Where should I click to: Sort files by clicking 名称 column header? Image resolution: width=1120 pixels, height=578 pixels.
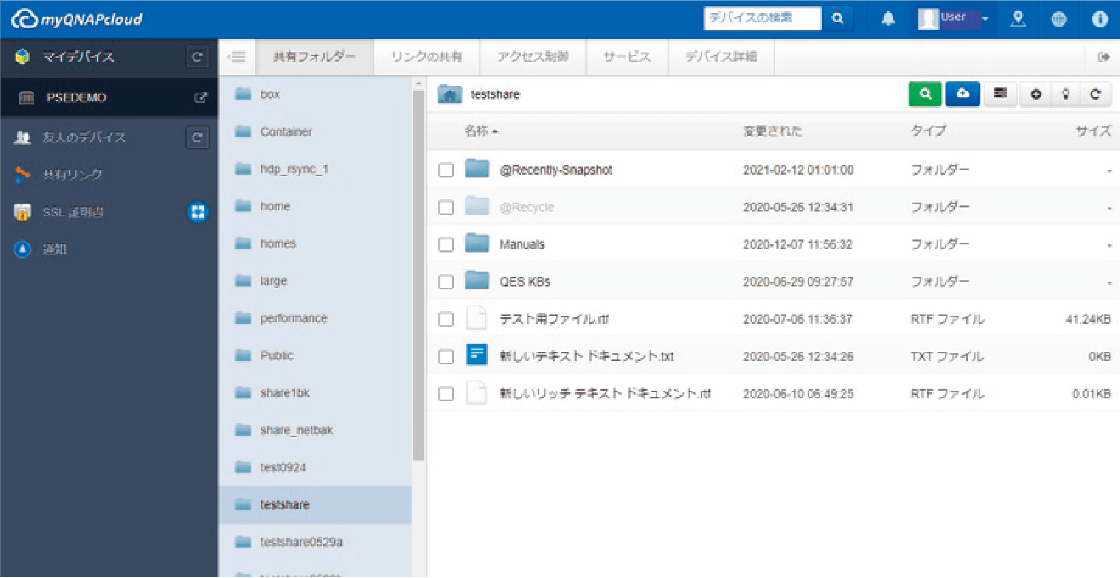(466, 130)
